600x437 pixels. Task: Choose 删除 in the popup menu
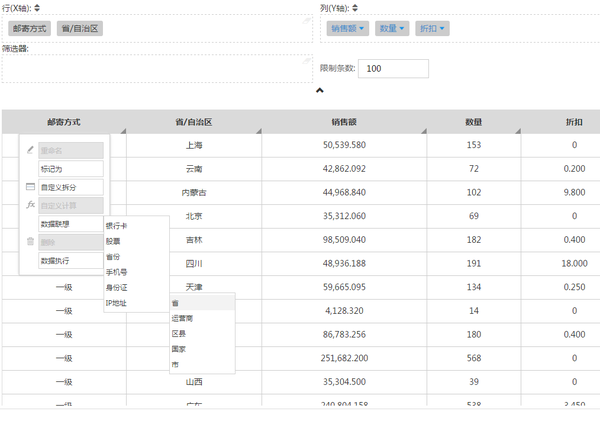[x=71, y=242]
